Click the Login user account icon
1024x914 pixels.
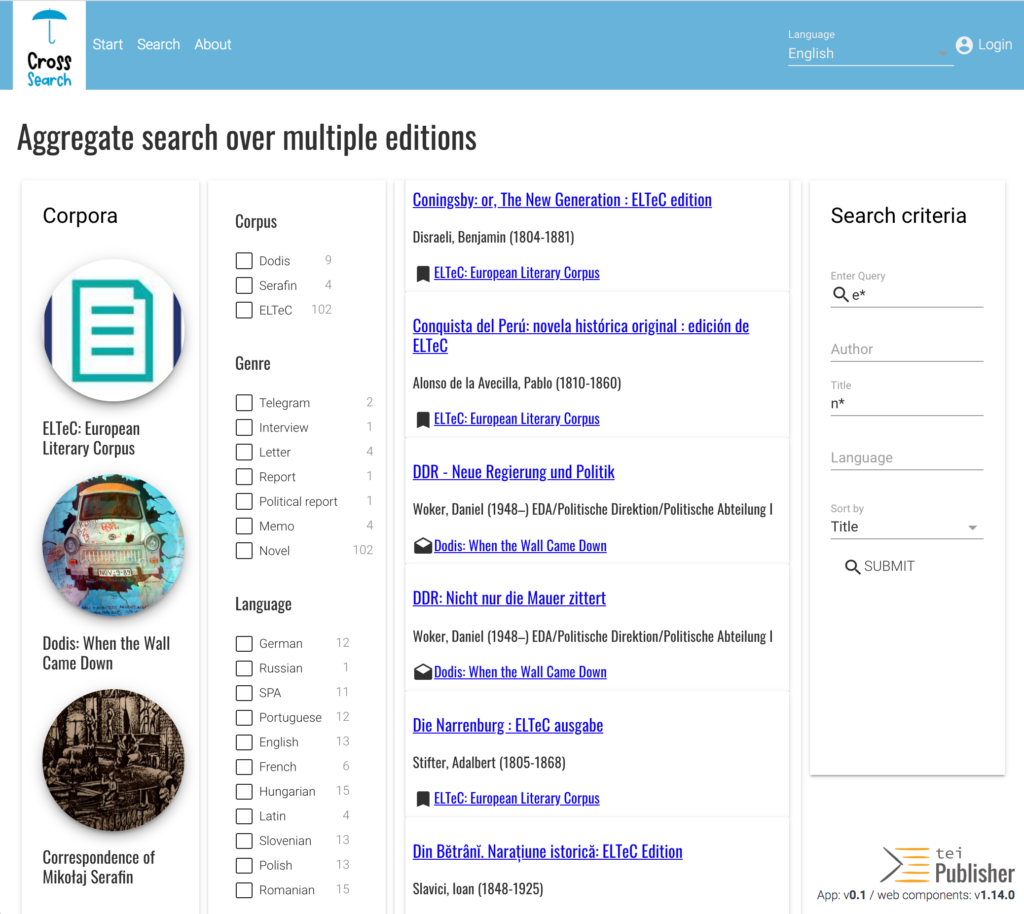[x=964, y=45]
